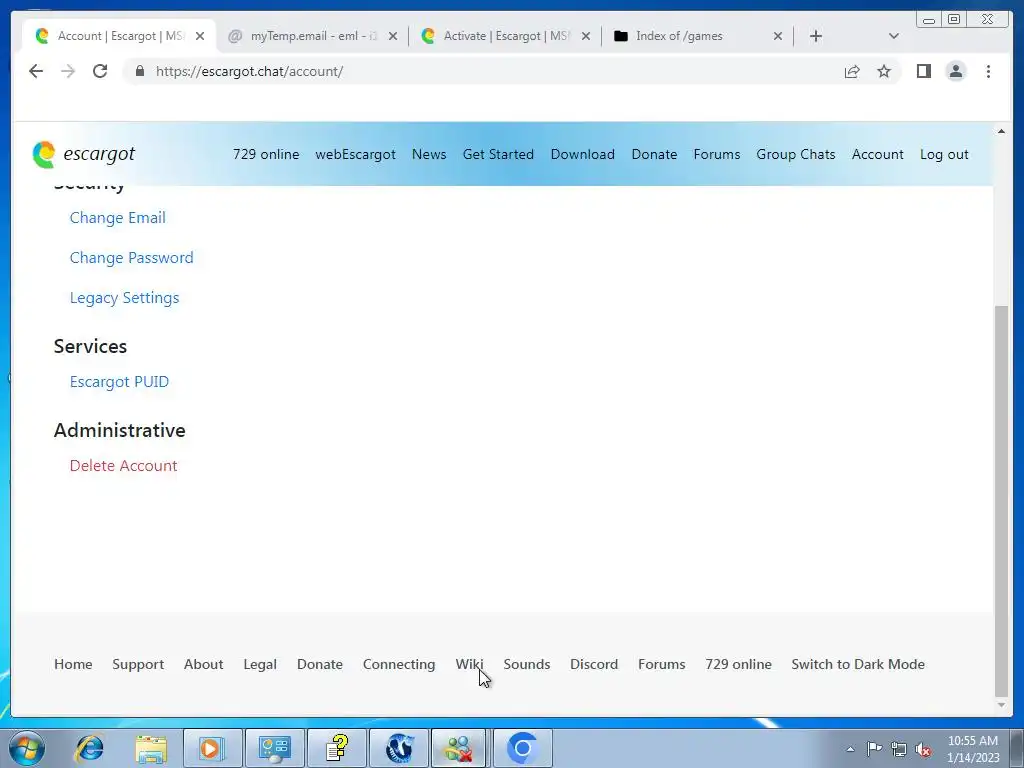Close the Account | Escargot tab
This screenshot has width=1024, height=768.
[200, 36]
